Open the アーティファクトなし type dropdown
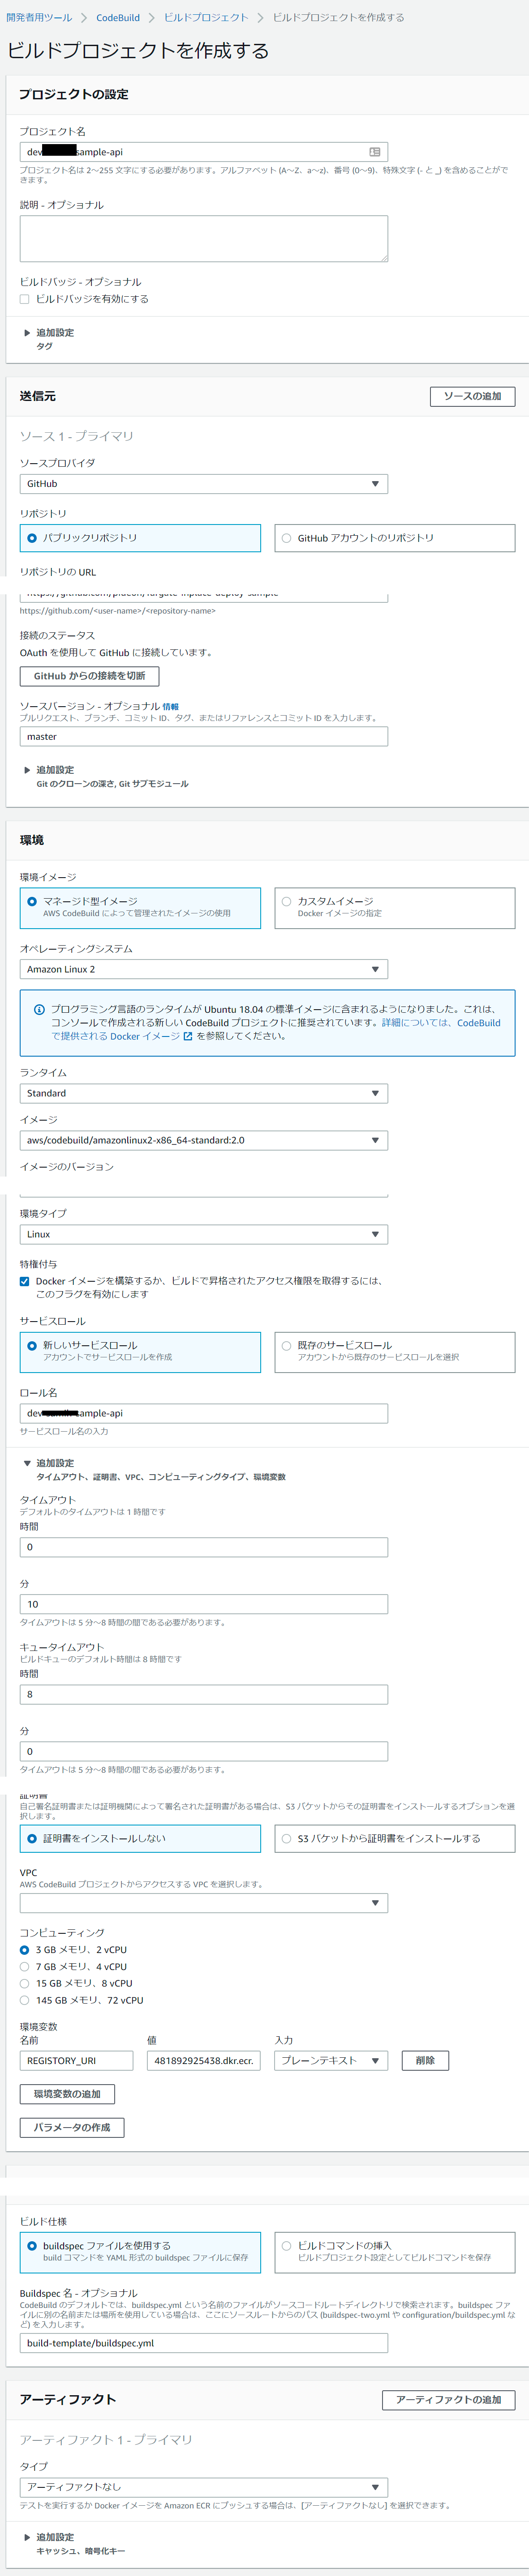 (204, 2487)
